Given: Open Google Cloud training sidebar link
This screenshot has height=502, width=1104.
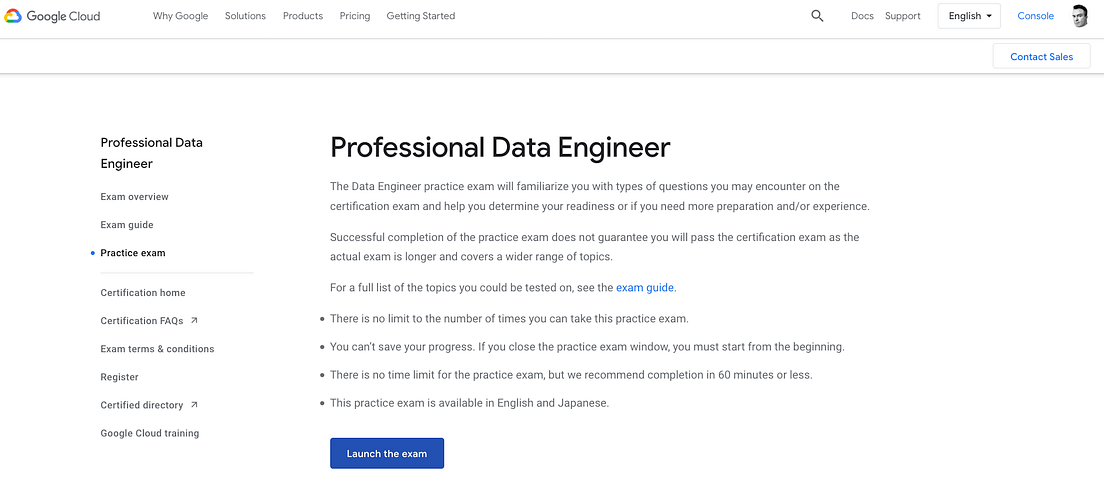Looking at the screenshot, I should 150,433.
